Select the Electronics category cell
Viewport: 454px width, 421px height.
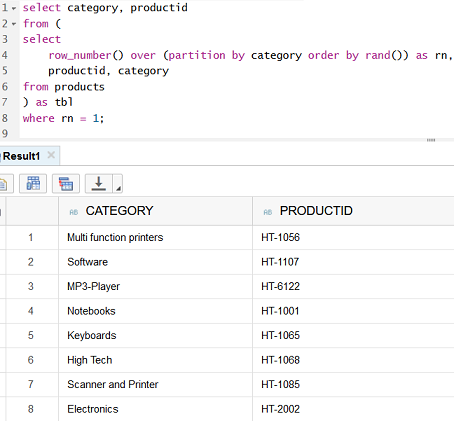tap(155, 409)
